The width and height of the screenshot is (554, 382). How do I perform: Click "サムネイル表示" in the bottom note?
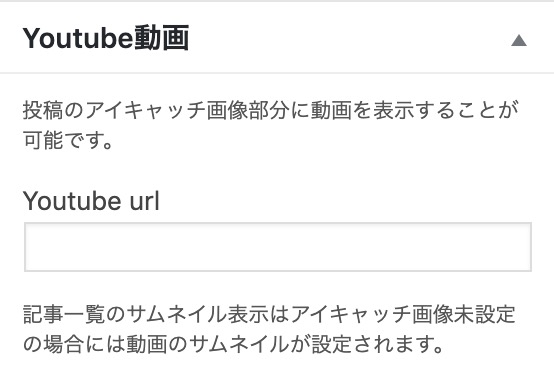198,314
